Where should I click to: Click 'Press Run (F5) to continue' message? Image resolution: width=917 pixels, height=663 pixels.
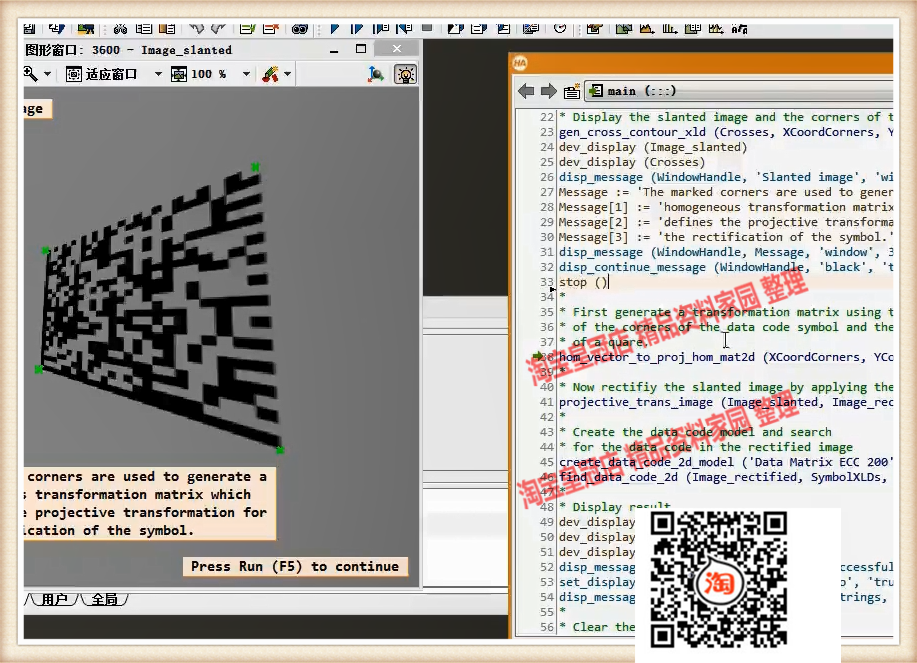(x=295, y=566)
